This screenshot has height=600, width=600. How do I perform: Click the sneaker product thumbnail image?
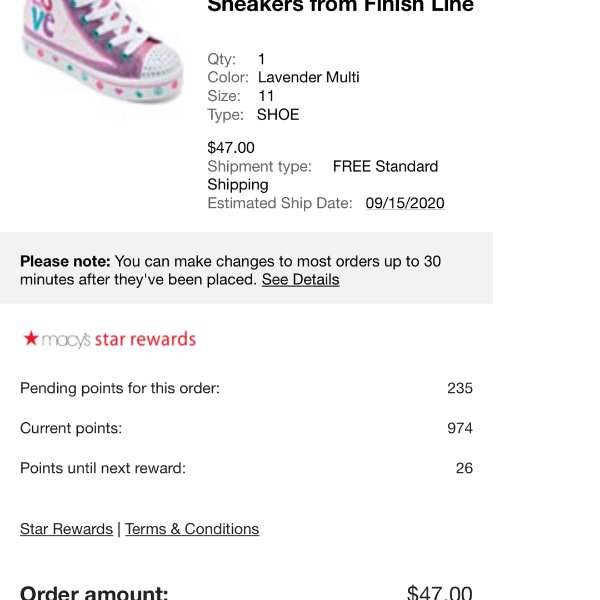click(101, 52)
